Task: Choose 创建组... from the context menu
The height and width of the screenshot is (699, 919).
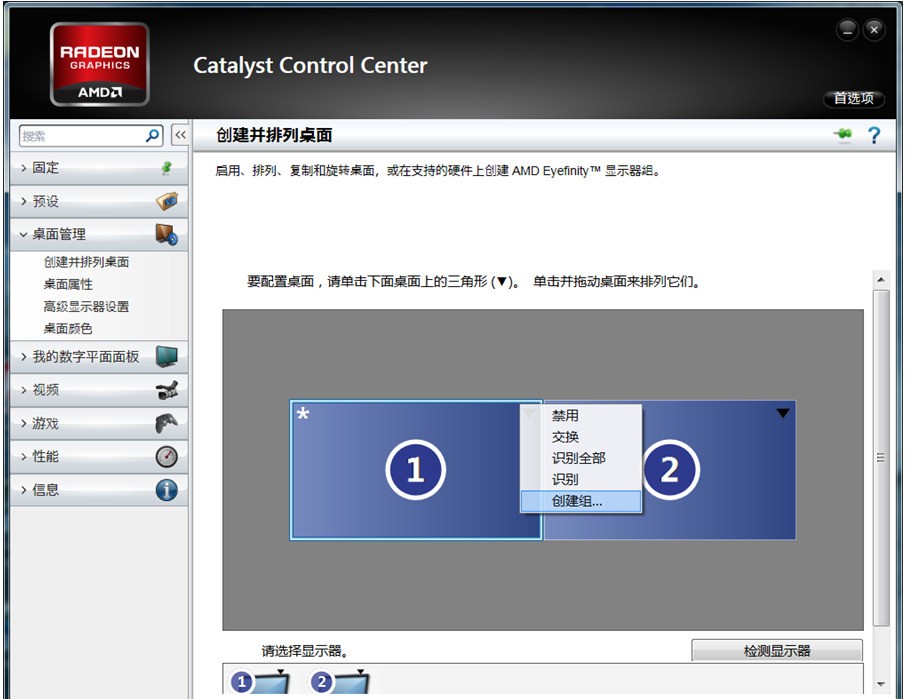Action: (581, 502)
